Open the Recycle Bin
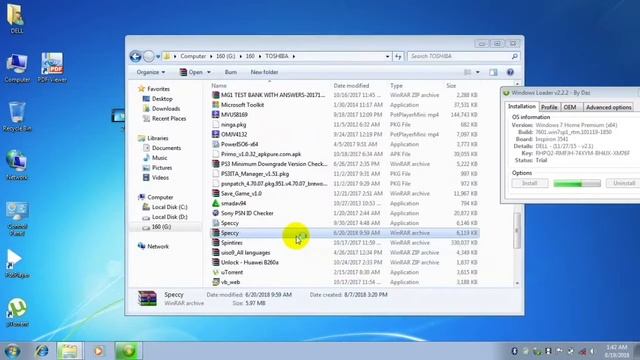Viewport: 640px width, 360px height. tap(17, 117)
